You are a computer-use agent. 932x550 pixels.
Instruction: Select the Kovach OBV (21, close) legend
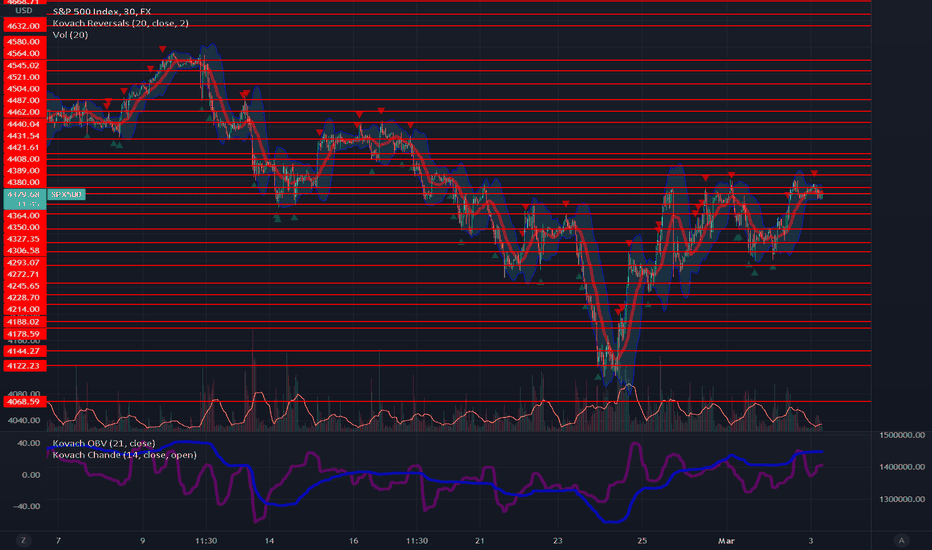click(103, 443)
